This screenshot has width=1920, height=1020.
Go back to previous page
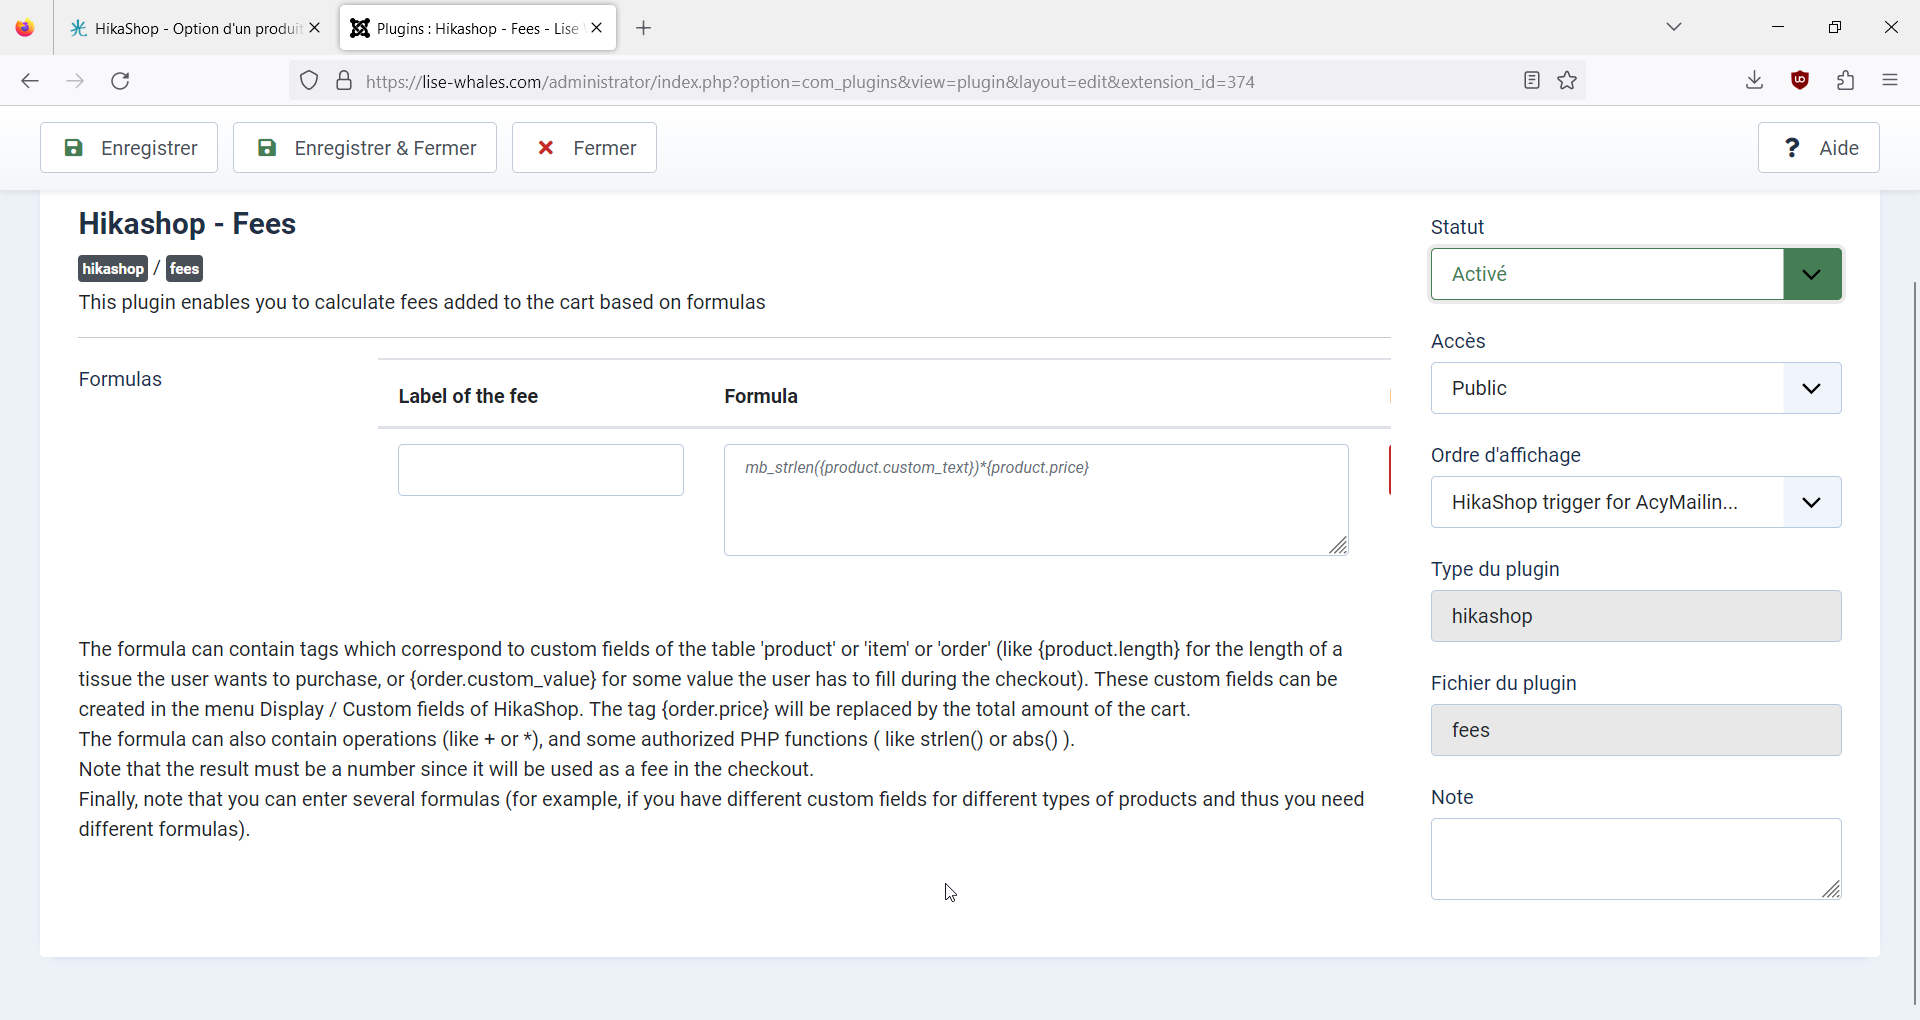pyautogui.click(x=30, y=81)
